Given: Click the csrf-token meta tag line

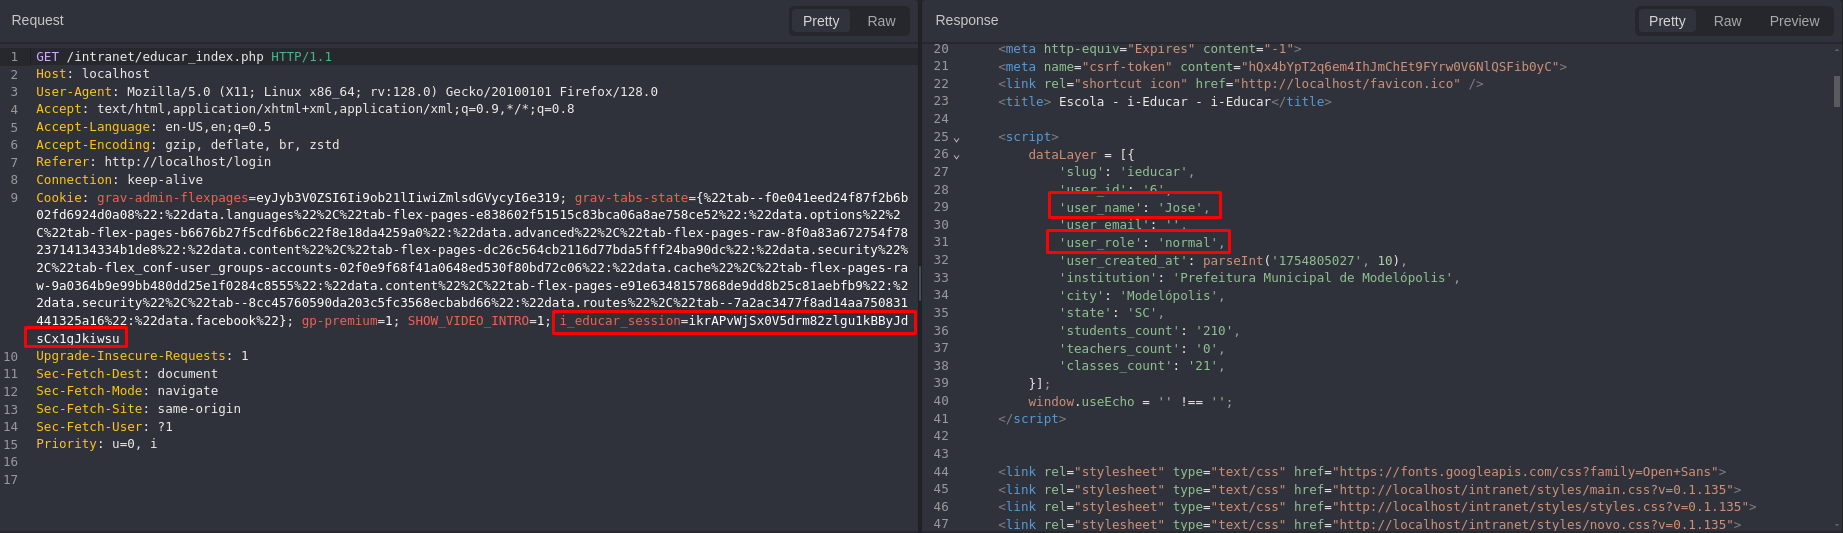Looking at the screenshot, I should click(x=1282, y=67).
